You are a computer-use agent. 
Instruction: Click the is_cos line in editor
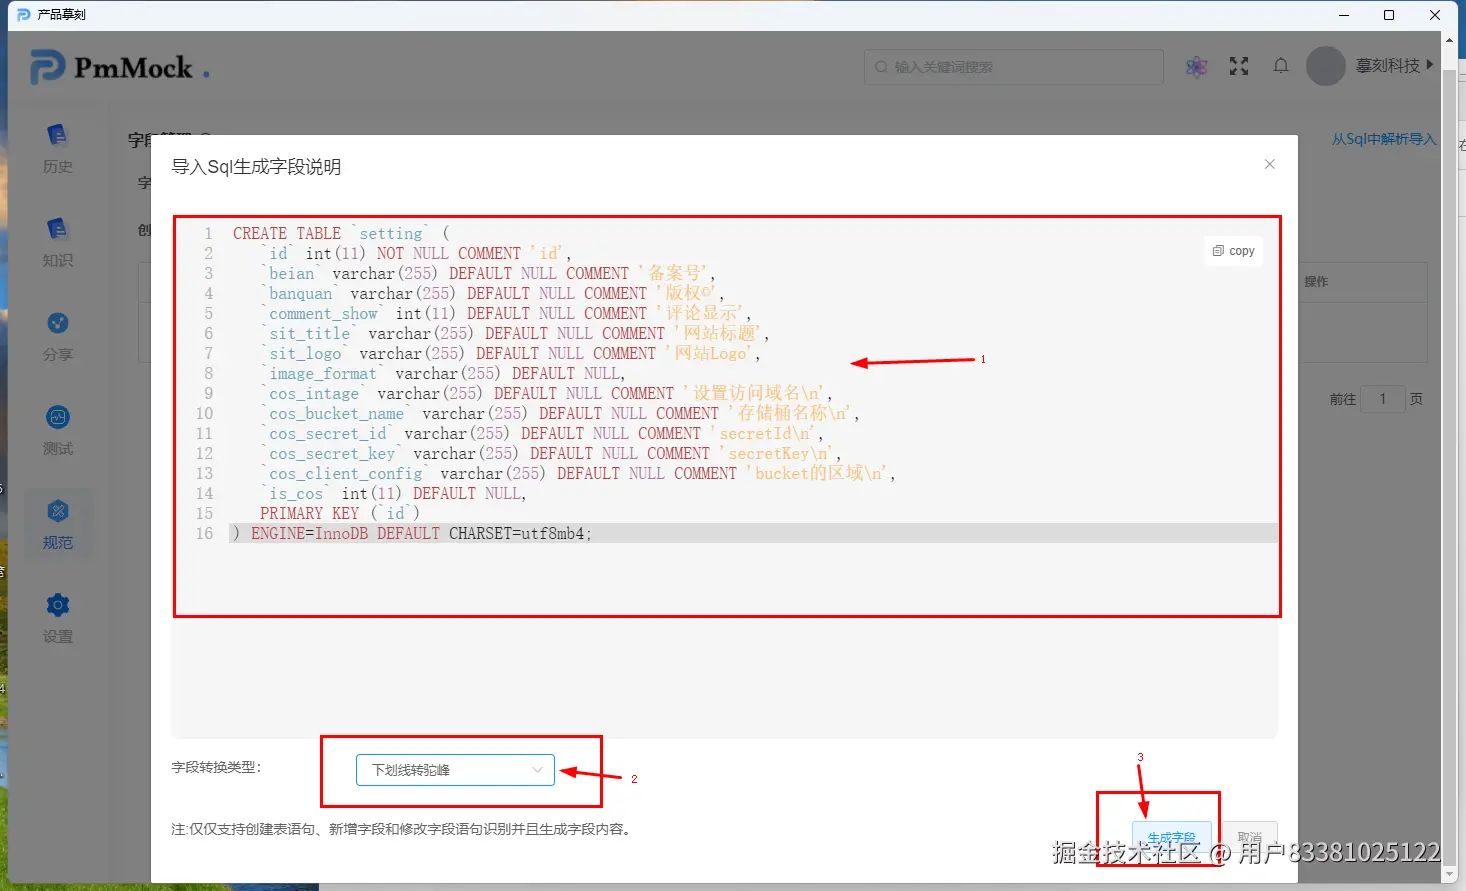pyautogui.click(x=393, y=493)
